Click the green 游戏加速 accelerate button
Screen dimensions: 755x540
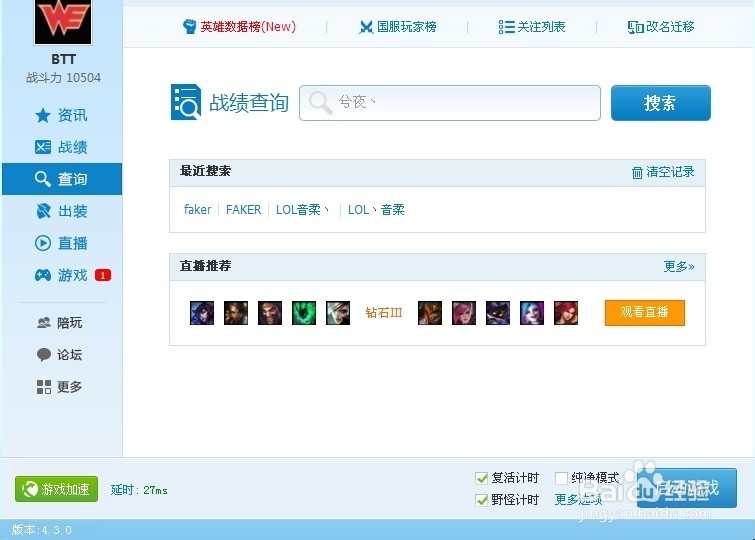(x=56, y=489)
